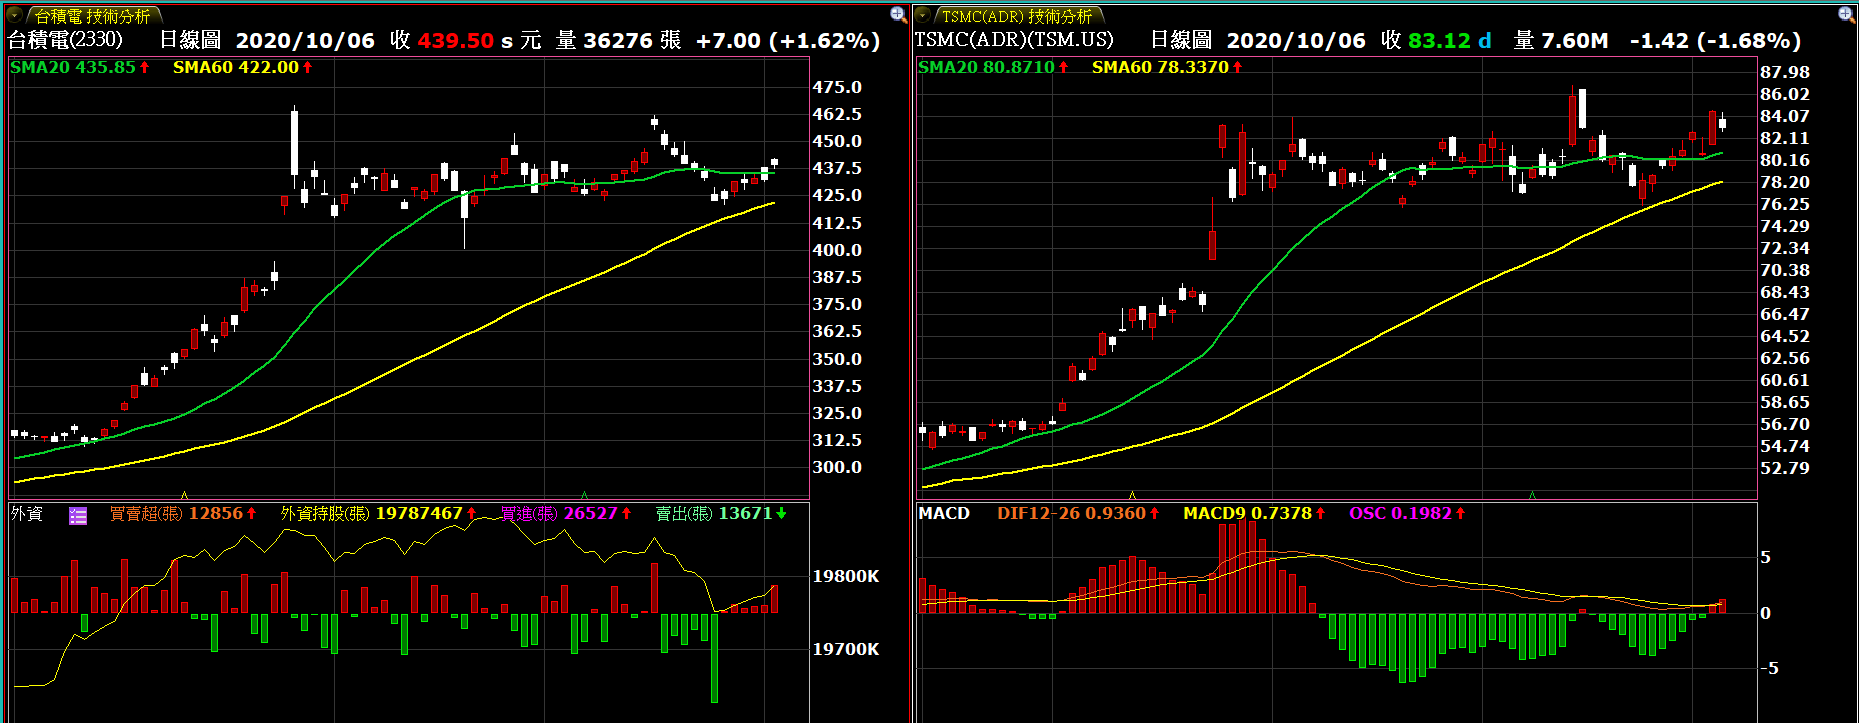Click the closing price 439.50

click(456, 41)
